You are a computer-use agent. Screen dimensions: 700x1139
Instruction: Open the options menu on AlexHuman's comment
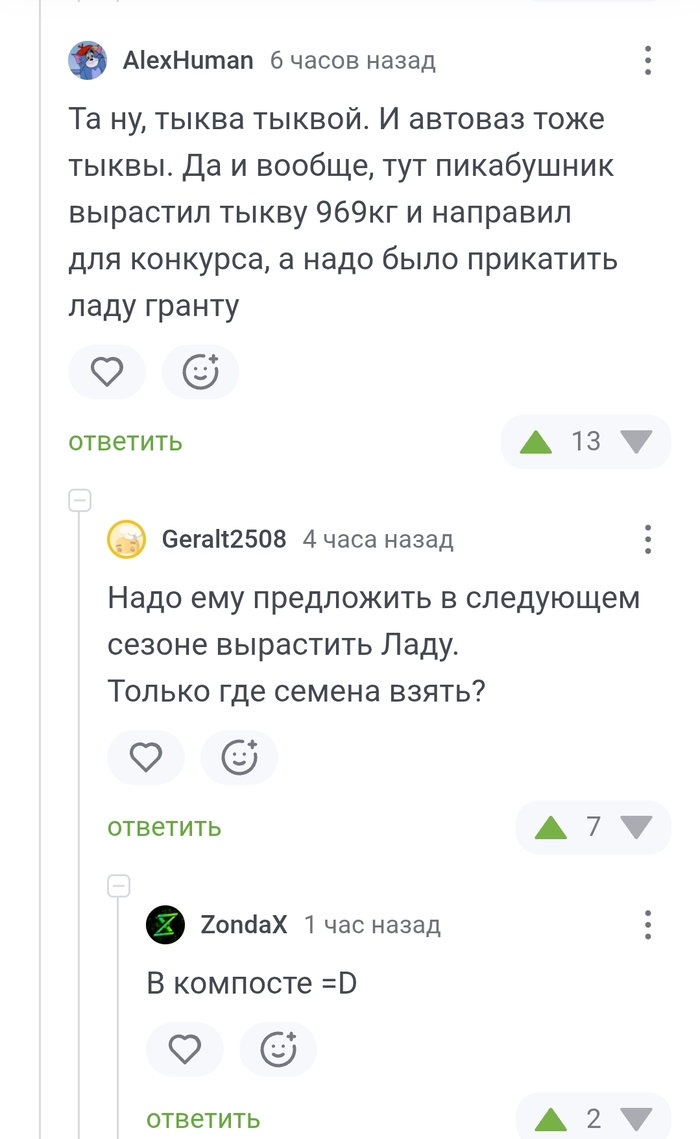(x=648, y=60)
